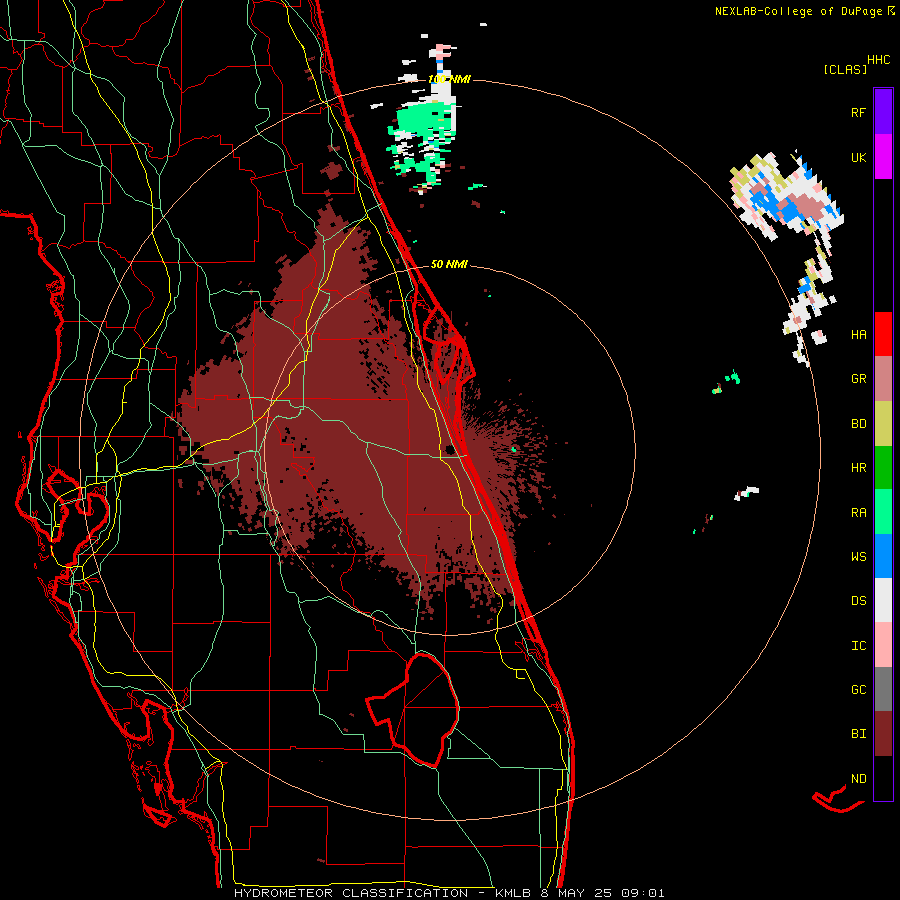Click the '50 NMI' range ring label

(x=449, y=264)
